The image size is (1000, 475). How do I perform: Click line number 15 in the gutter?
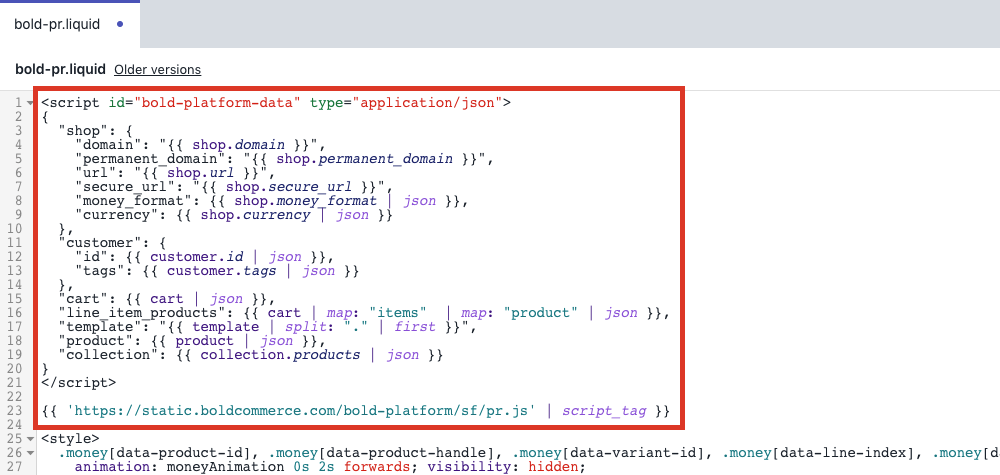click(15, 299)
